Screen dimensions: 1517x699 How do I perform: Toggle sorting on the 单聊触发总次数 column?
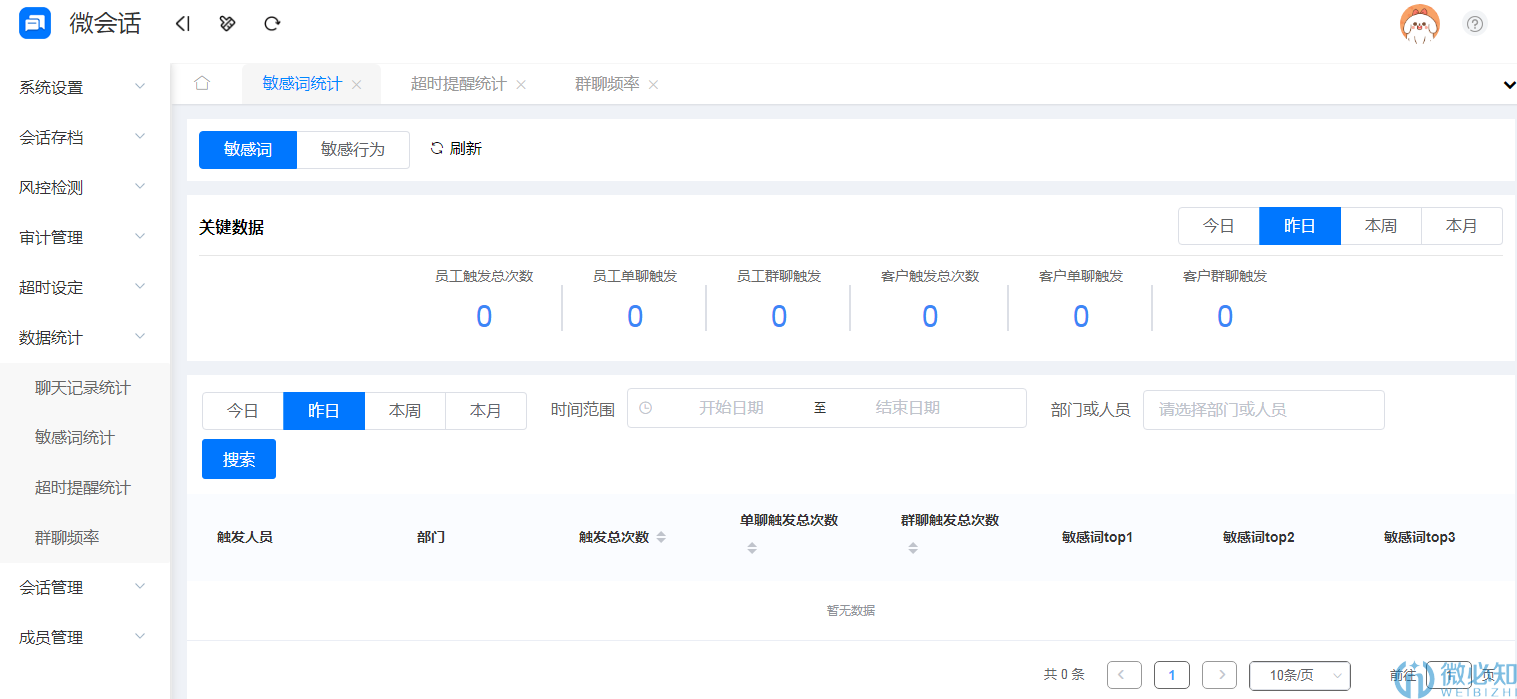(751, 546)
